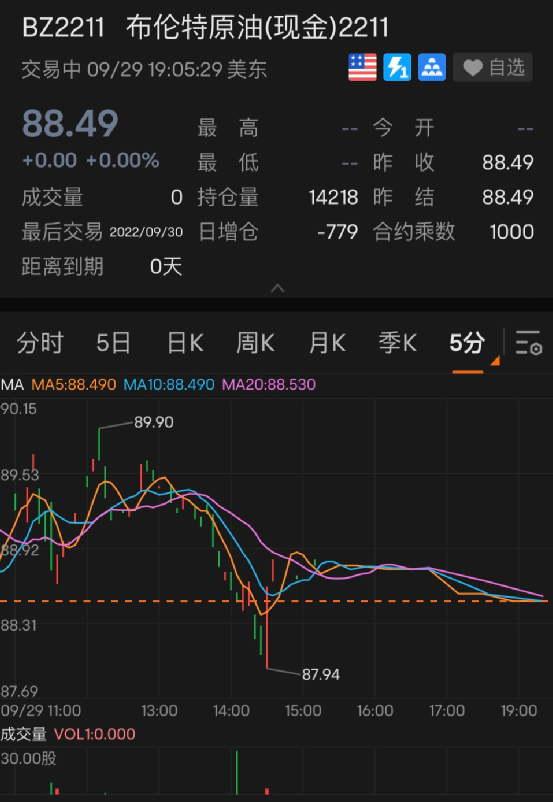Screen dimensions: 553x802
Task: Tap MA5:88.490 indicator value
Action: pos(74,384)
